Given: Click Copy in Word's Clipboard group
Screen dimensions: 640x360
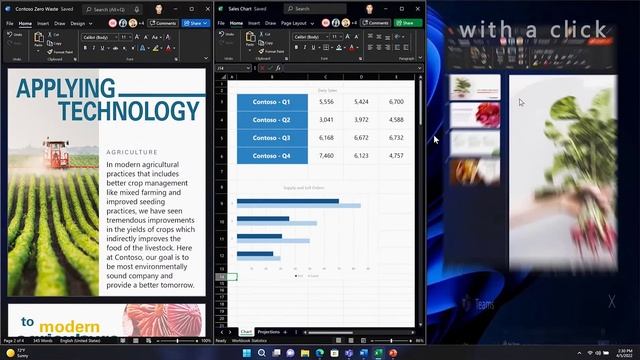Looking at the screenshot, I should [54, 43].
